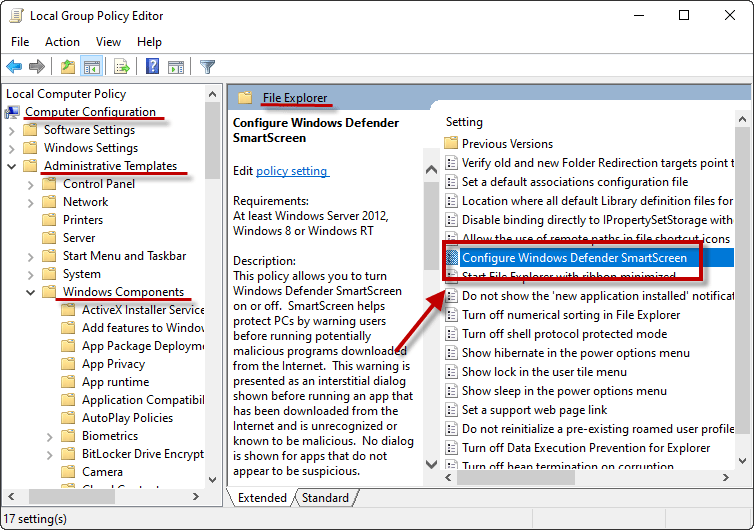Click settings list scroll left arrow

pos(448,478)
